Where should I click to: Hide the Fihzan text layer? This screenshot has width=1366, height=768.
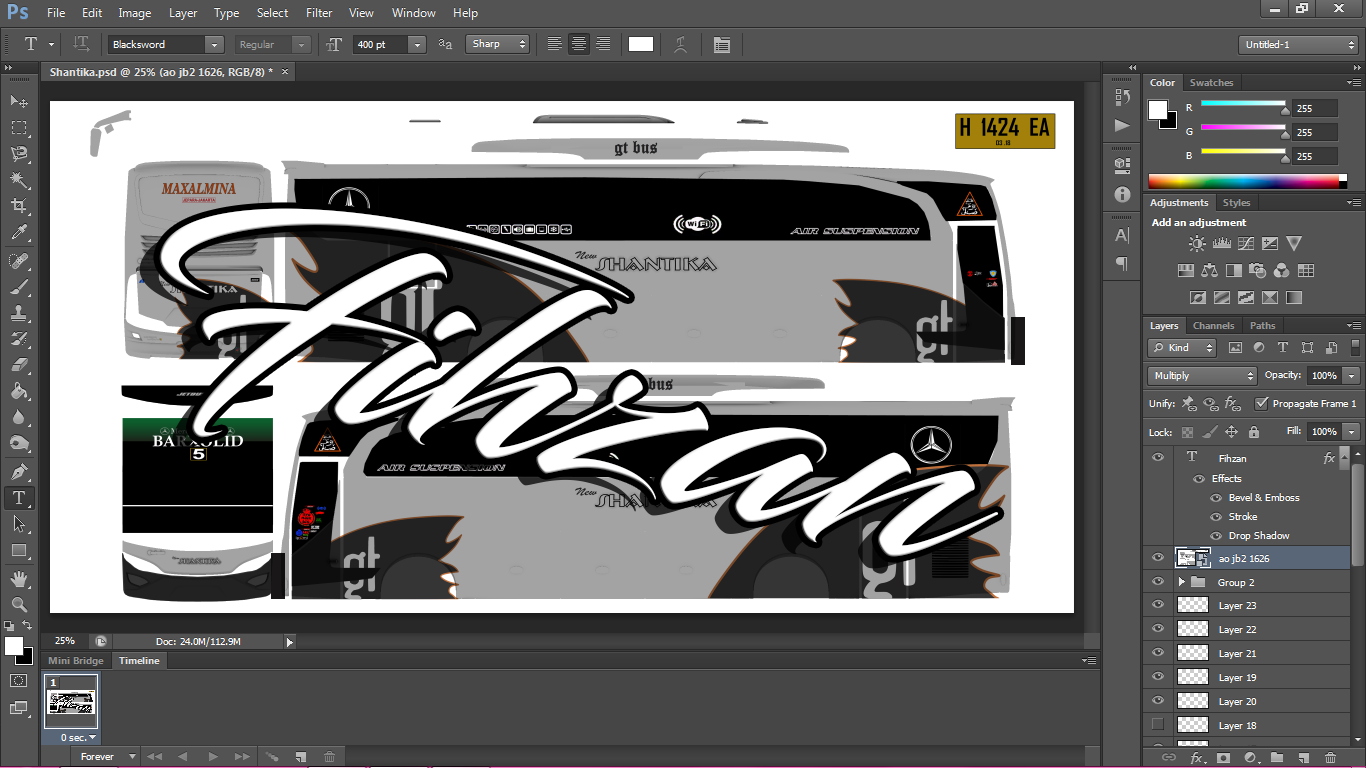click(x=1158, y=458)
